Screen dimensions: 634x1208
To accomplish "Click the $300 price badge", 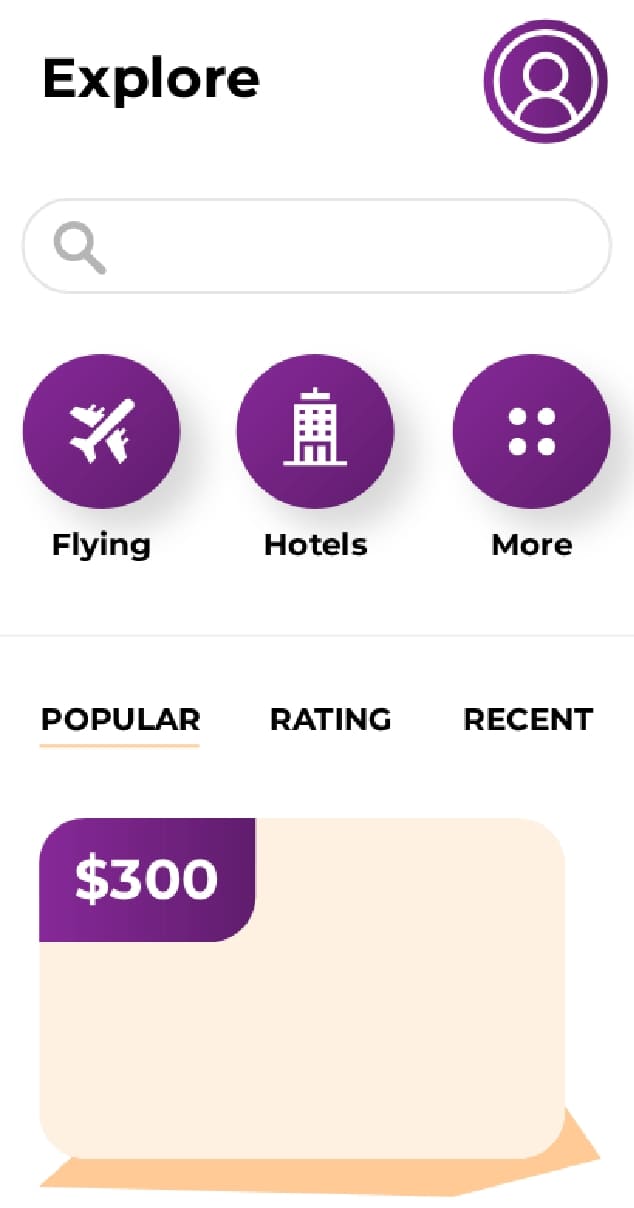I will click(x=147, y=880).
